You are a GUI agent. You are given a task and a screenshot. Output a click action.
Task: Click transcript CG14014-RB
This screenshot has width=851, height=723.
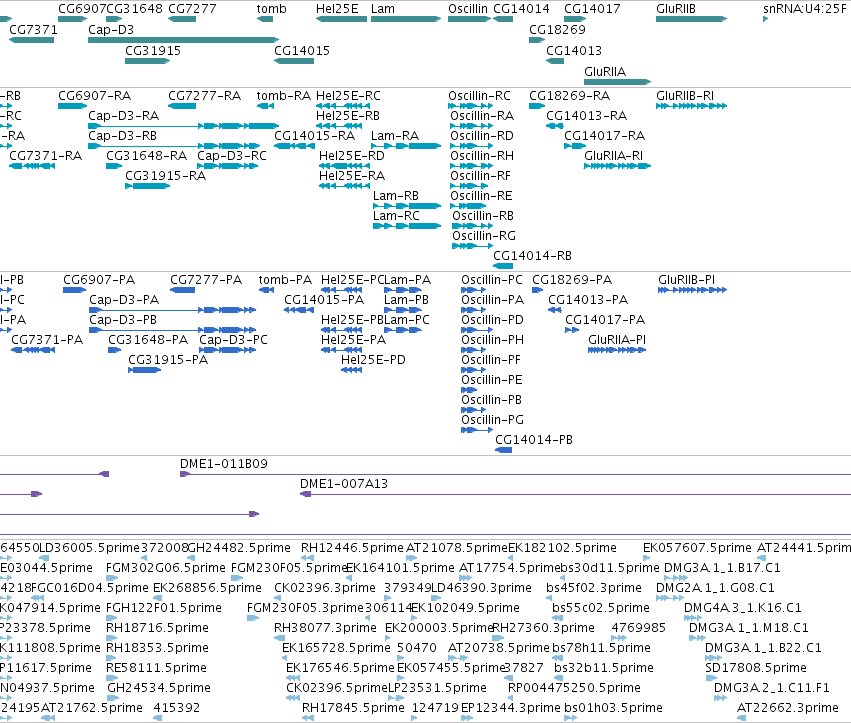coord(503,267)
